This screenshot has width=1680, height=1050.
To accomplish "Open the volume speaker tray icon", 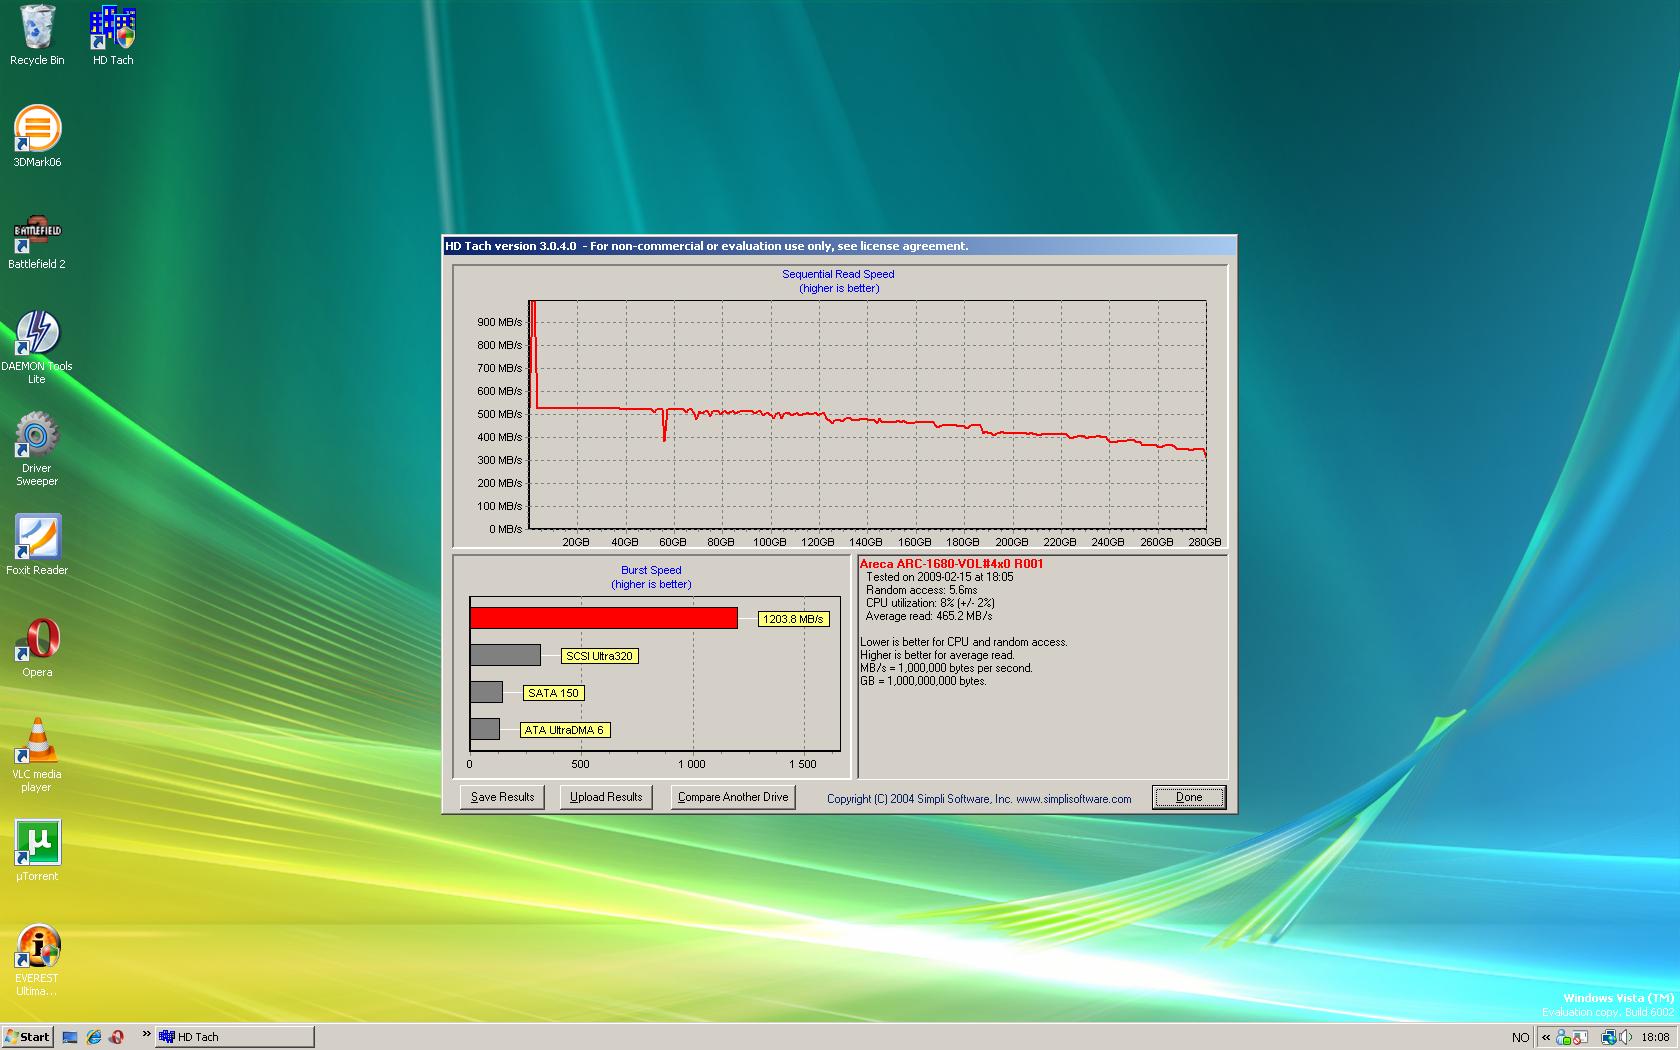I will tap(1626, 1037).
